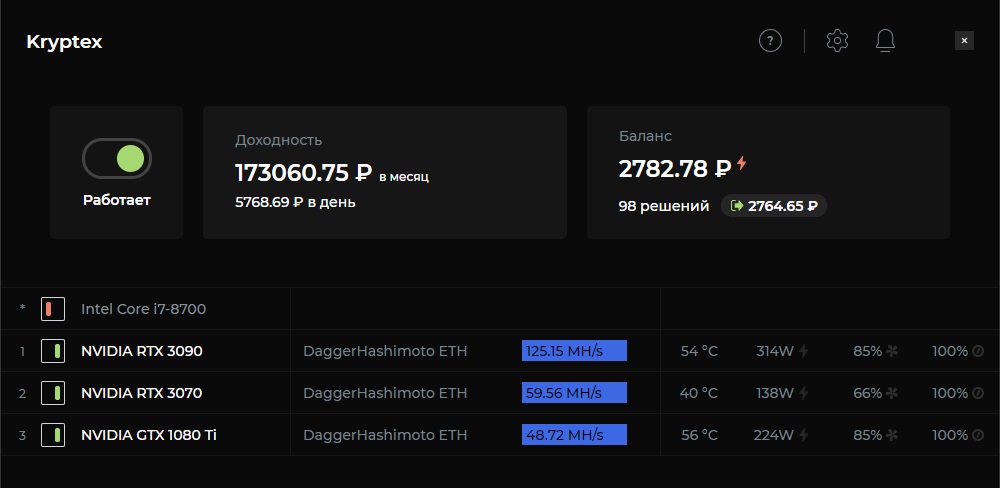
Task: Click the 98 решений text
Action: 664,206
